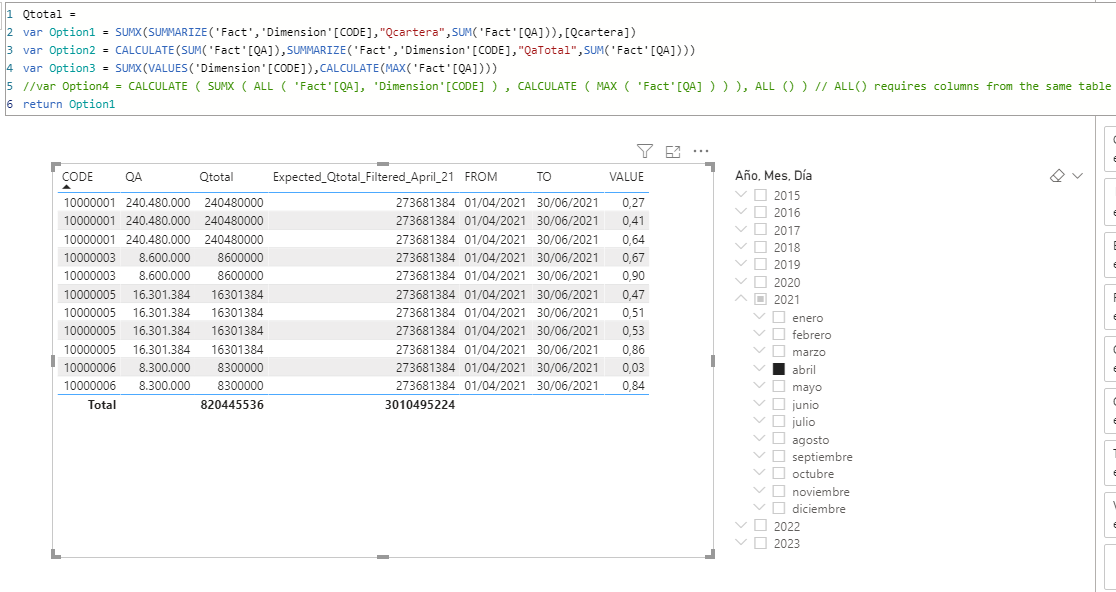This screenshot has width=1116, height=592.
Task: Select the Total value 820445536
Action: click(x=231, y=405)
